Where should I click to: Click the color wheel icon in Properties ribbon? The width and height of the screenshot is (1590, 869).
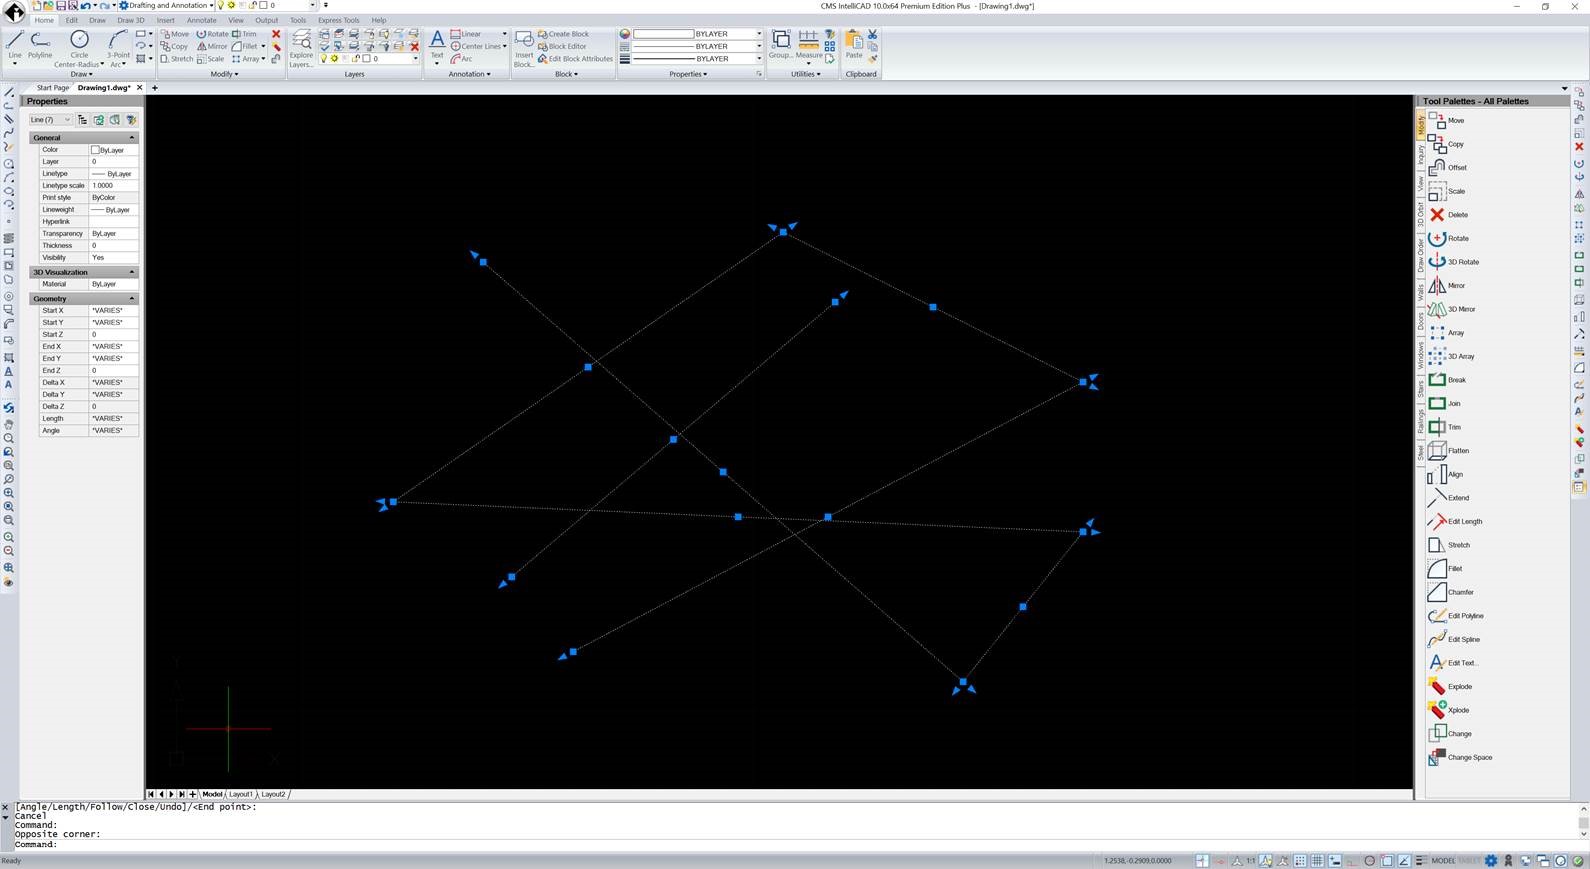(x=625, y=34)
